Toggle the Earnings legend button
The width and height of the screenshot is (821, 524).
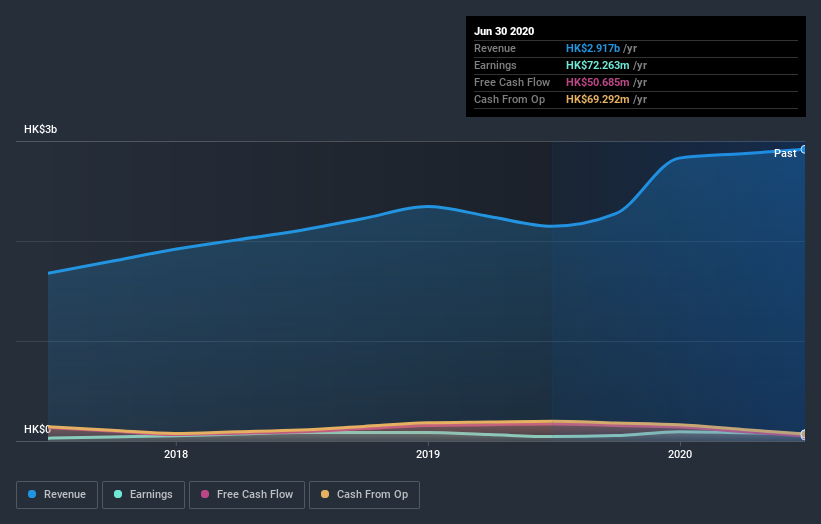(143, 495)
